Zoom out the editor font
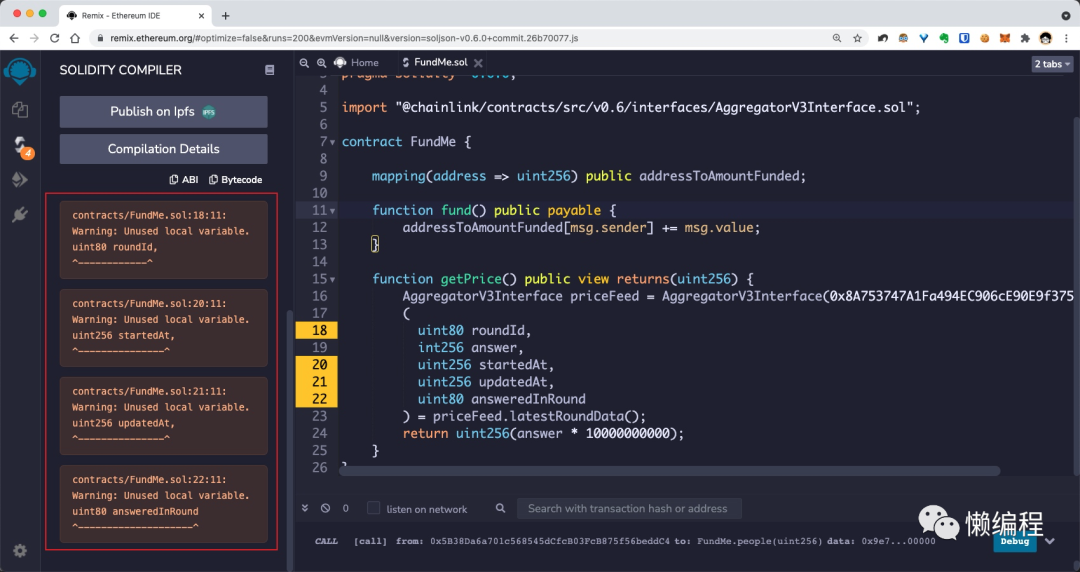This screenshot has width=1080, height=572. (304, 62)
